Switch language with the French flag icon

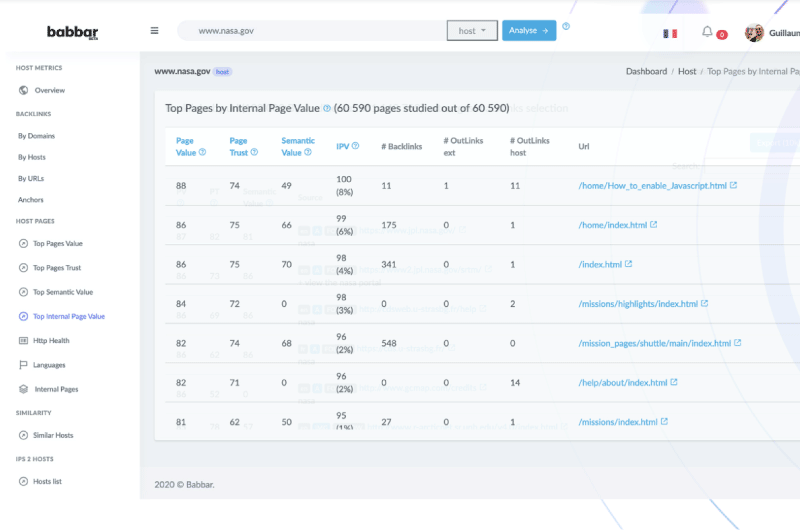[x=670, y=34]
